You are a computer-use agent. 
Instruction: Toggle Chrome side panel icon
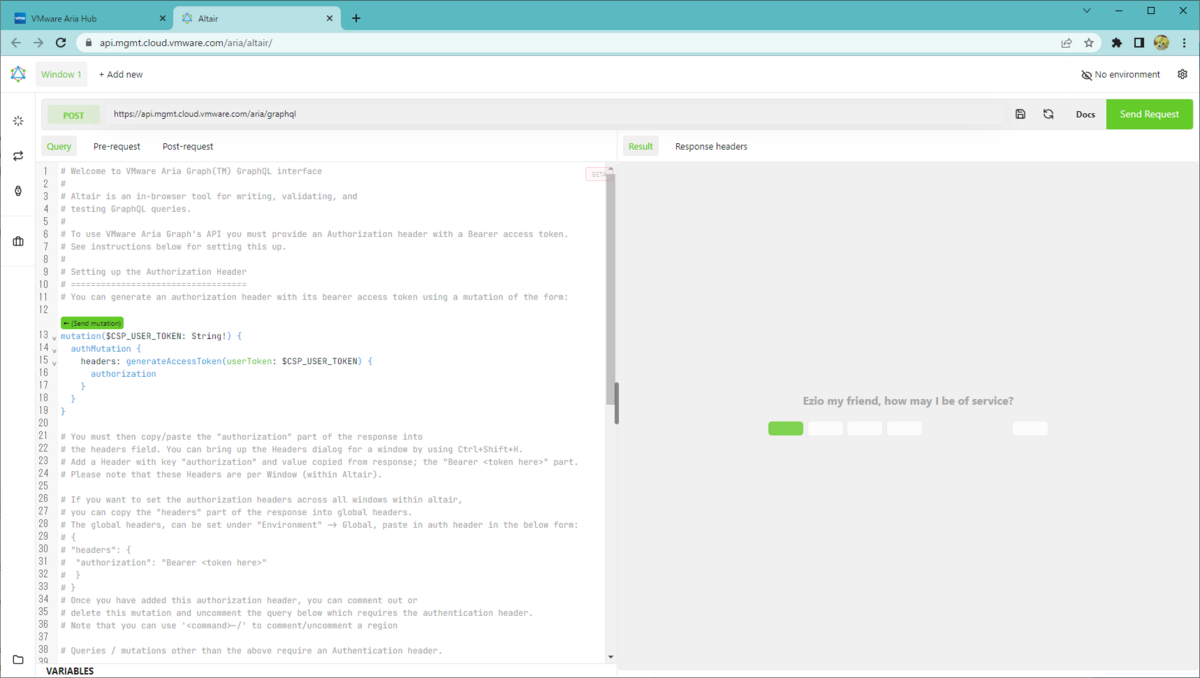coord(1139,43)
